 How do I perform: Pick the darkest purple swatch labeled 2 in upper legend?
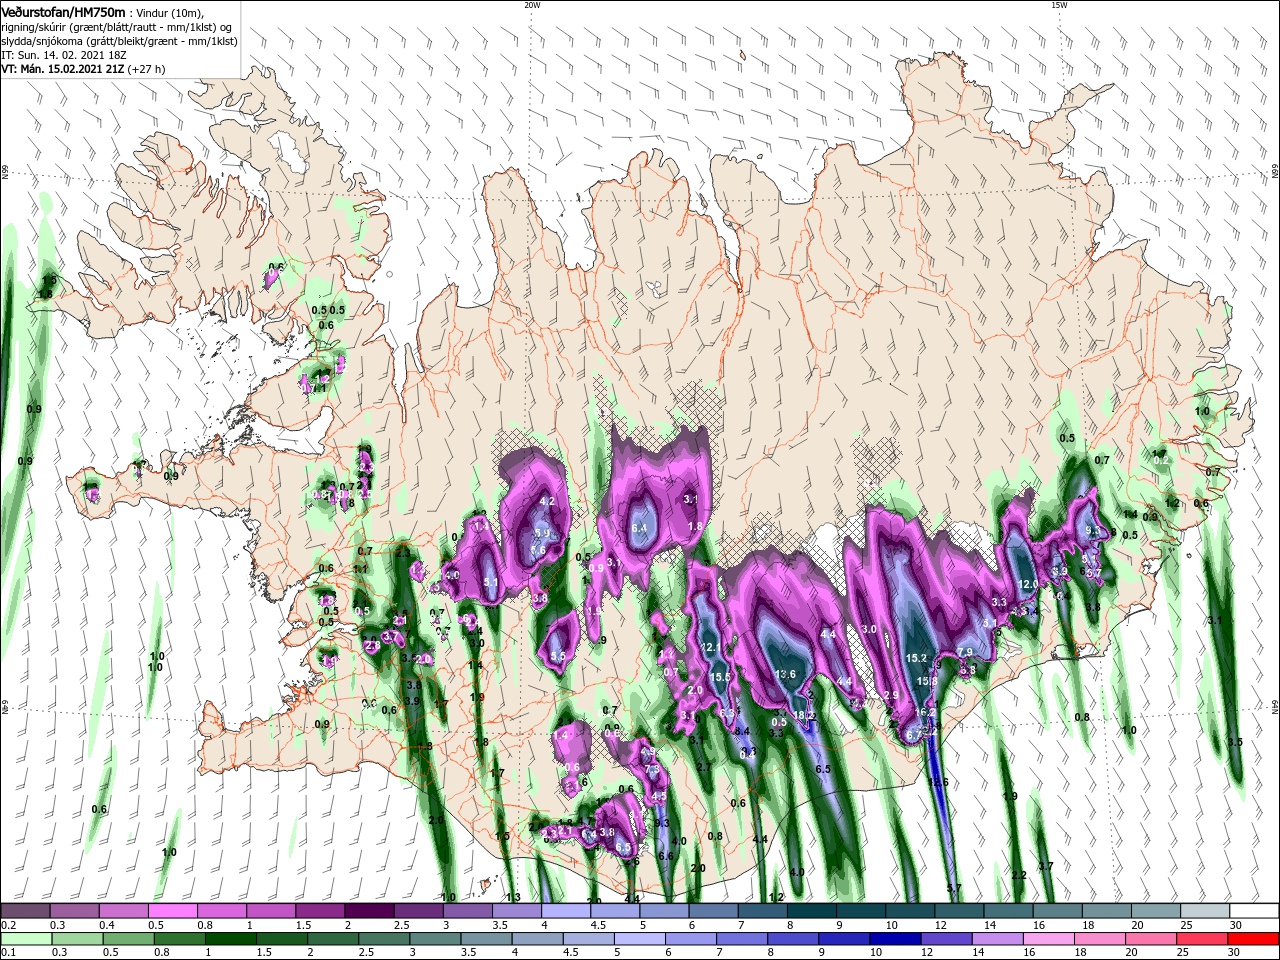coord(369,911)
